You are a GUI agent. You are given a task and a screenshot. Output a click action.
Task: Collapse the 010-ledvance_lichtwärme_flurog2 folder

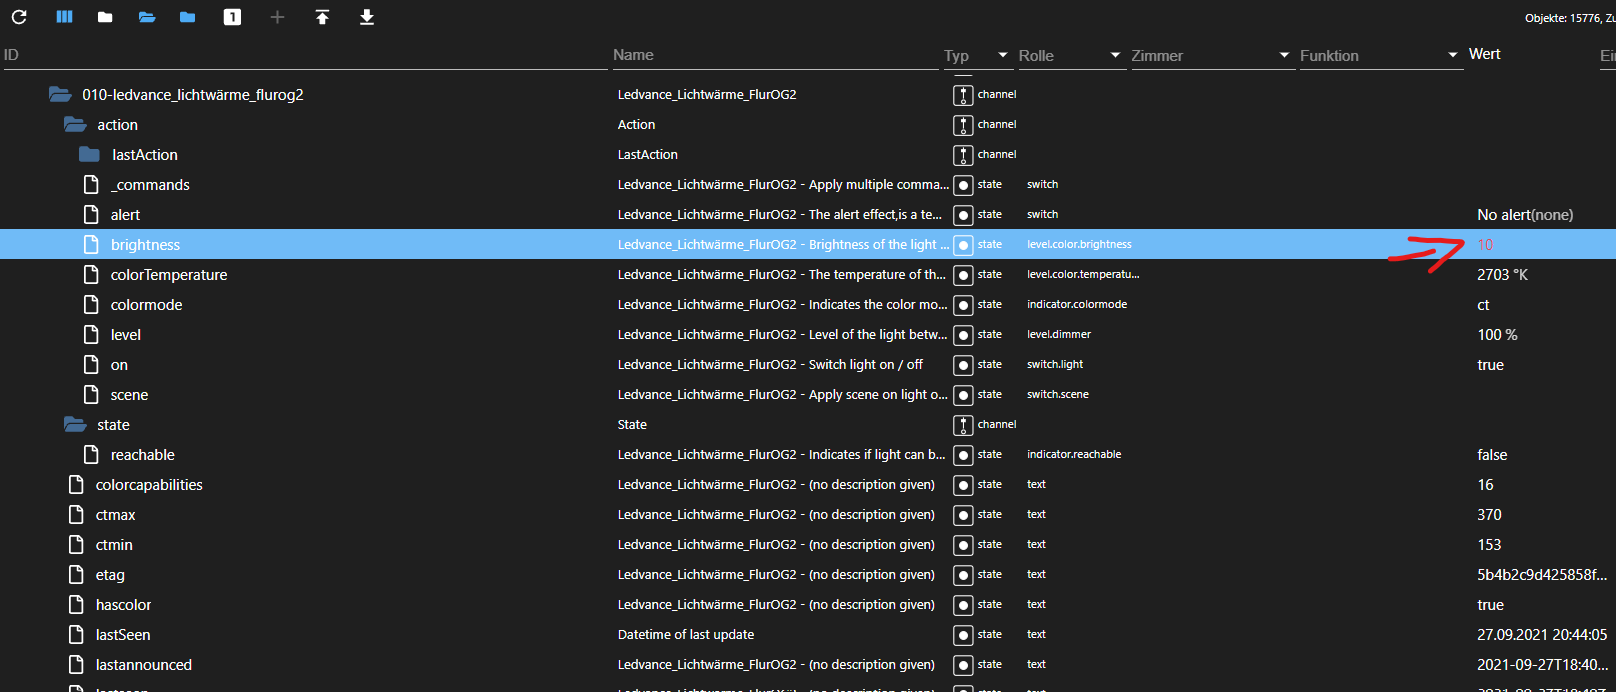click(x=60, y=95)
